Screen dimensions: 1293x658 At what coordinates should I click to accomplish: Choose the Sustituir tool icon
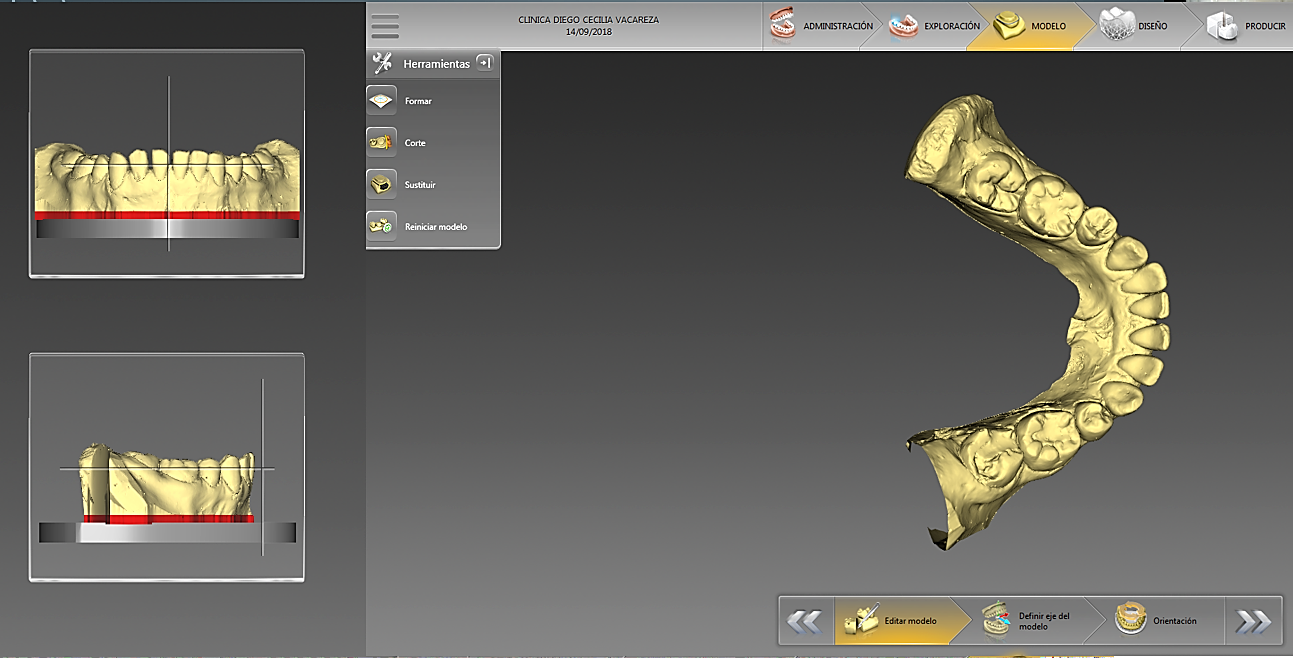381,185
